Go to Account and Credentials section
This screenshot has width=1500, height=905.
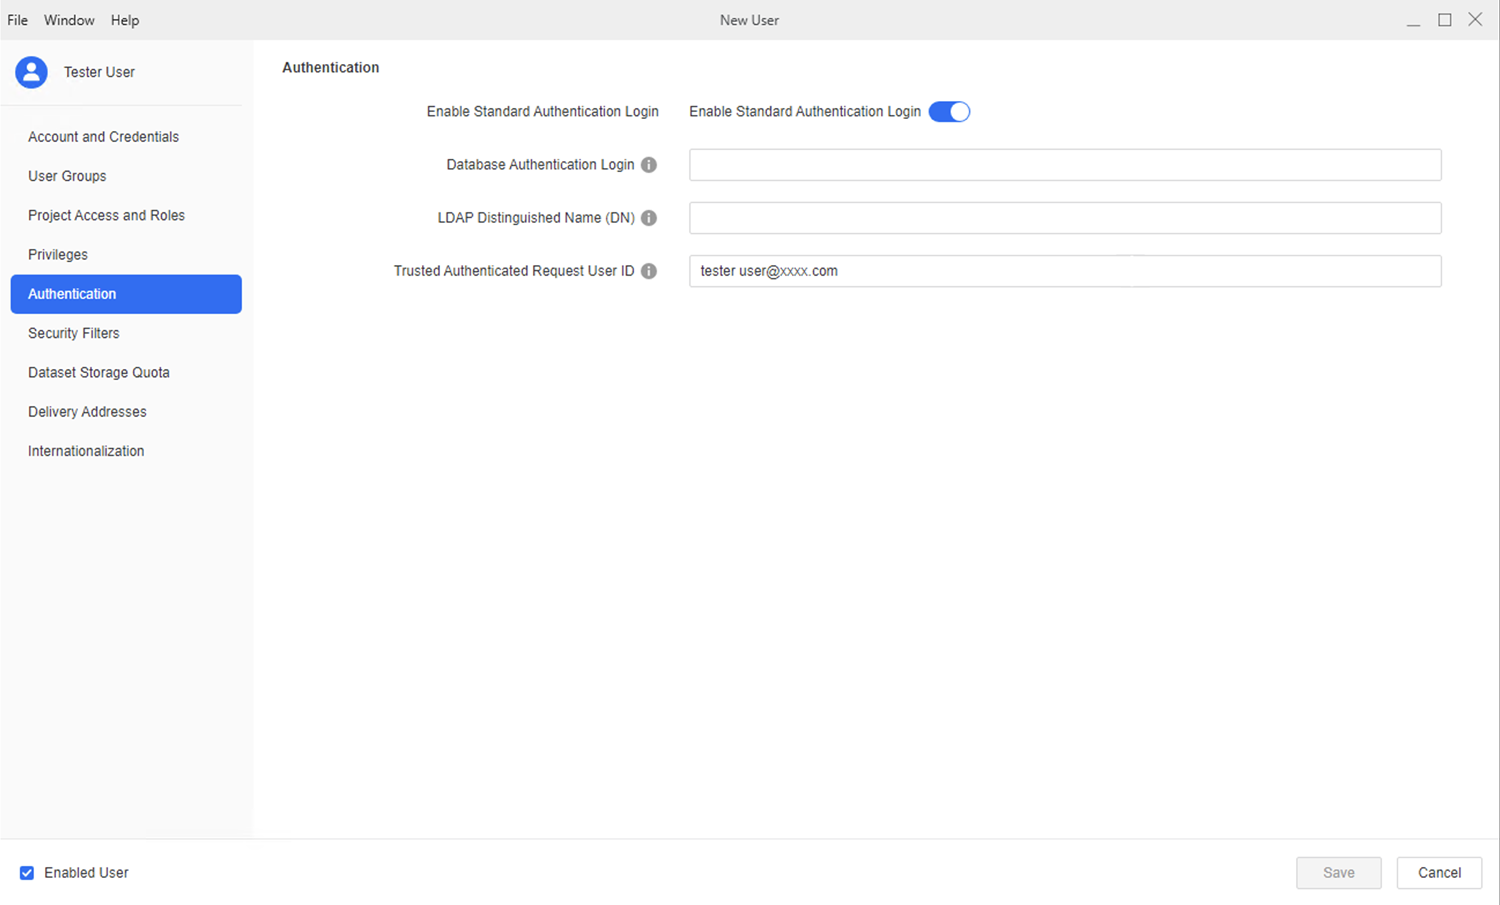pyautogui.click(x=103, y=137)
